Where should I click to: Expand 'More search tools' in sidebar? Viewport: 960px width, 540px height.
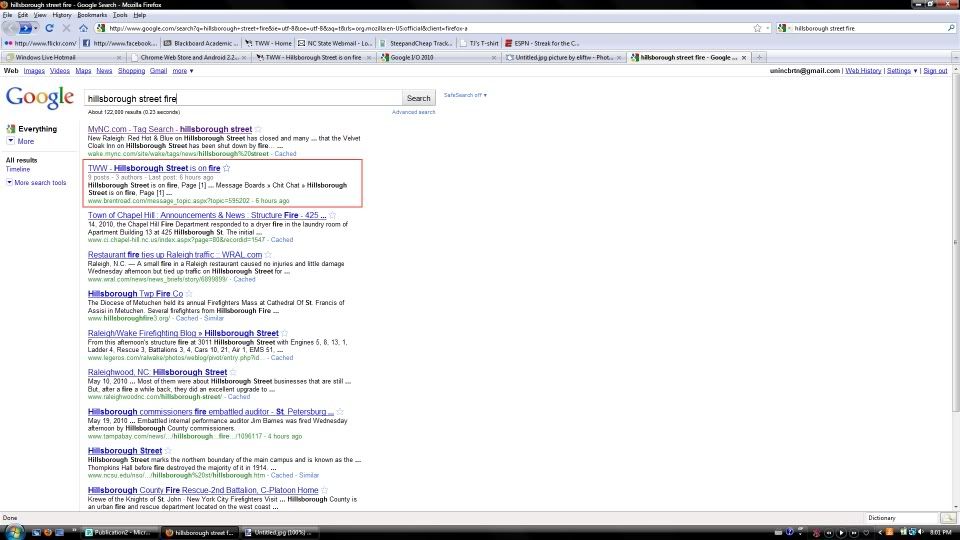[x=36, y=182]
